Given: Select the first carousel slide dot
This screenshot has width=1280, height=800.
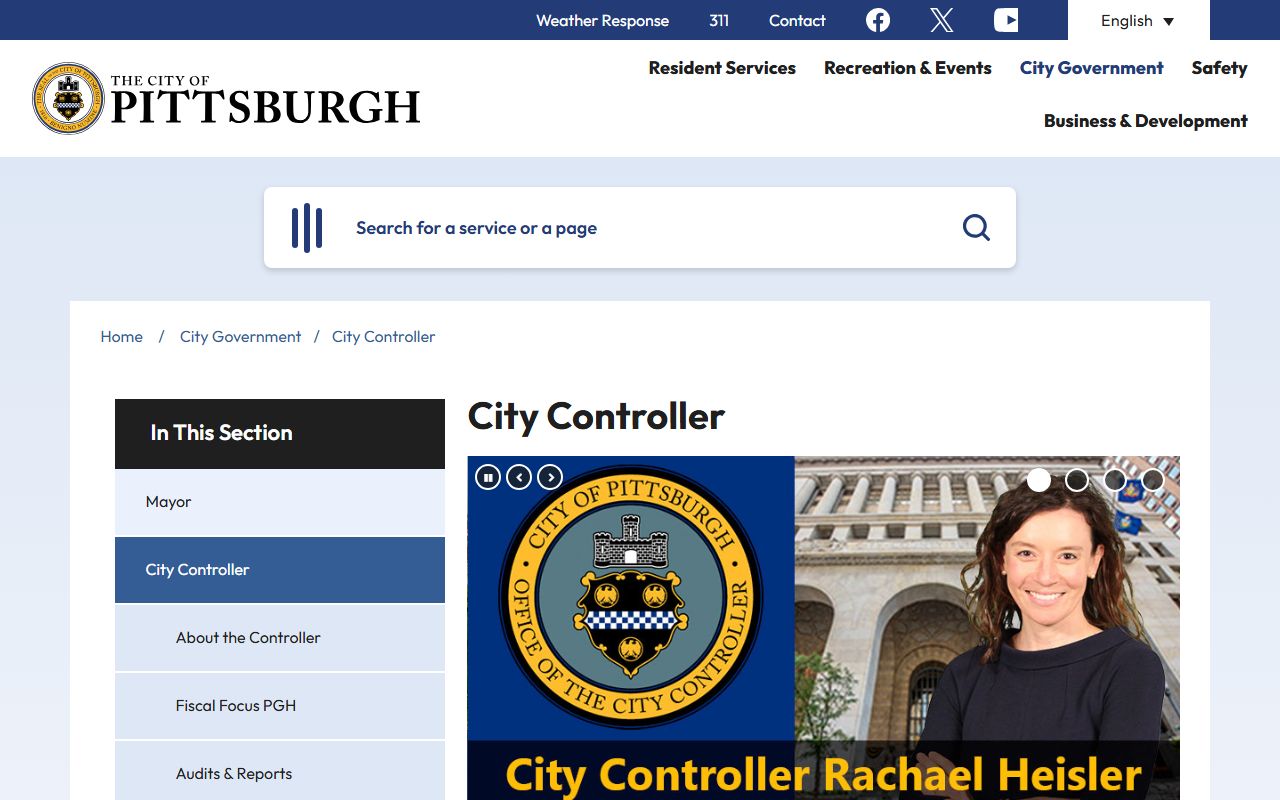Looking at the screenshot, I should coord(1039,480).
